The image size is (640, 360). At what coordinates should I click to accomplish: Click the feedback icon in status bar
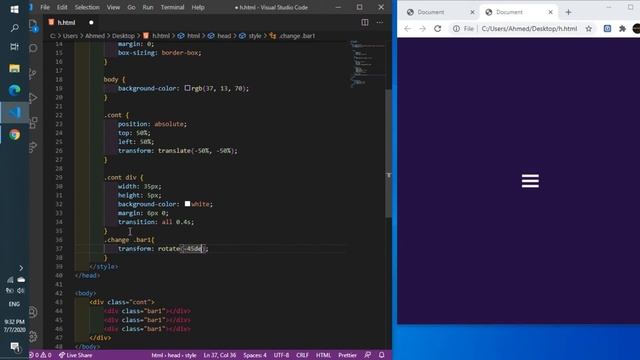(368, 355)
